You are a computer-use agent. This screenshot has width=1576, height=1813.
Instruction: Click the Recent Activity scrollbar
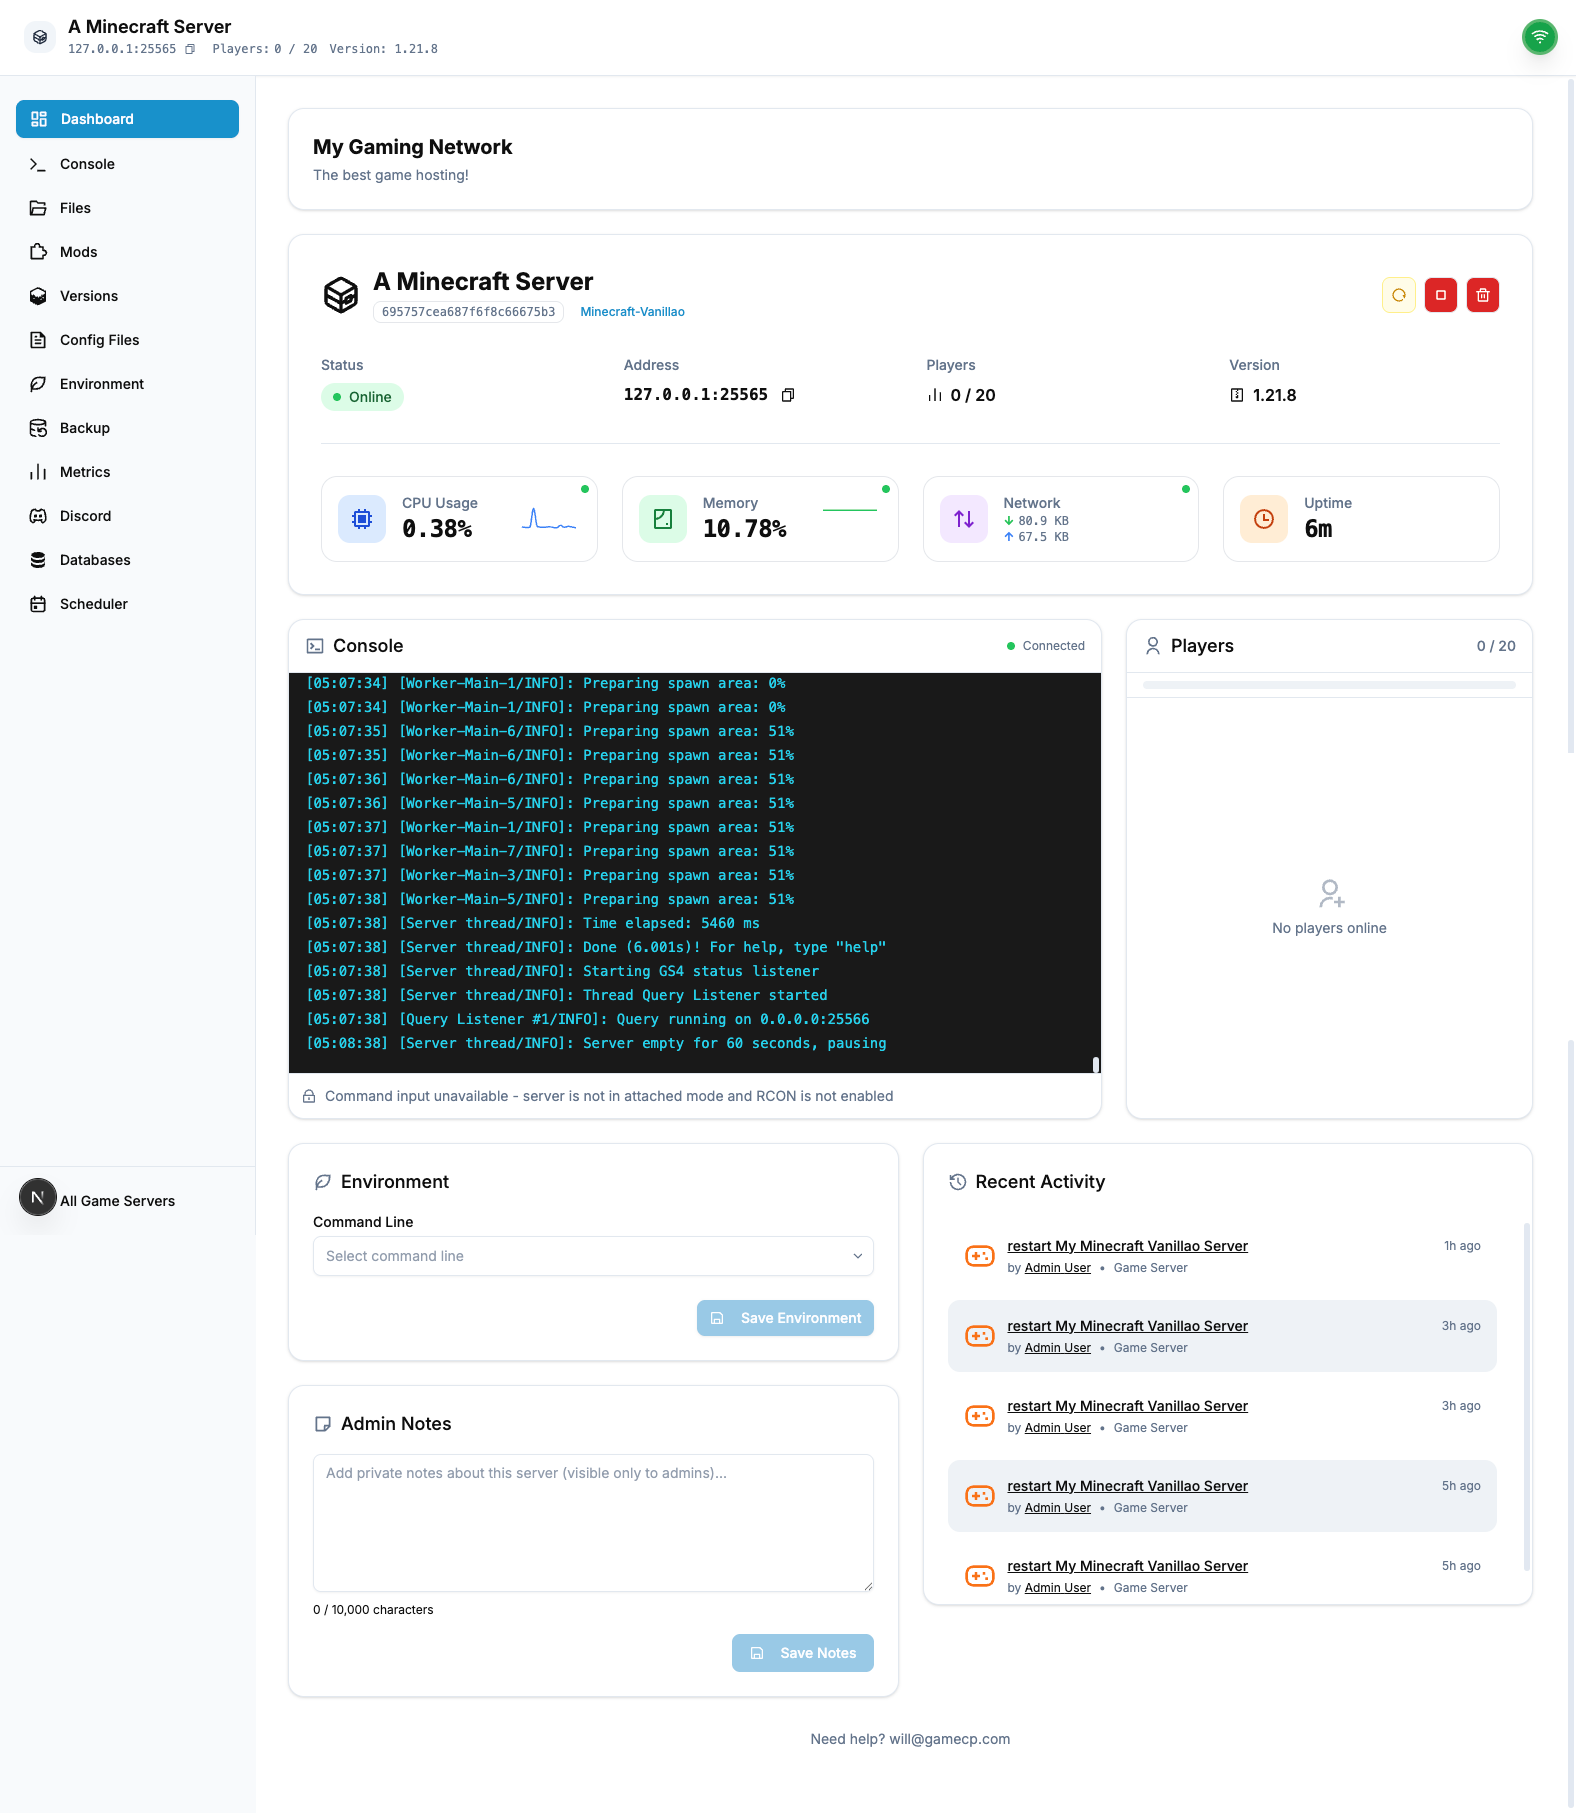tap(1526, 1396)
